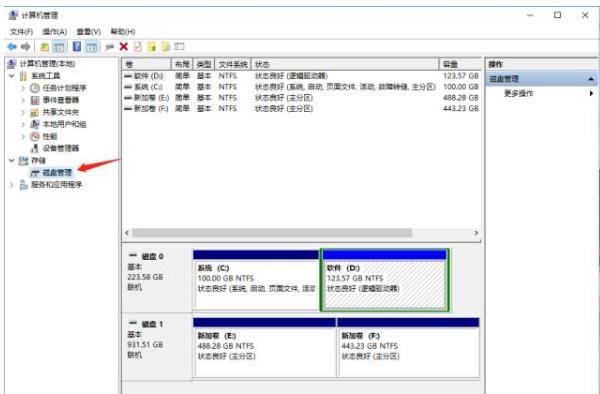
Task: Select the 软件 (D:) volume row
Action: [x=302, y=76]
